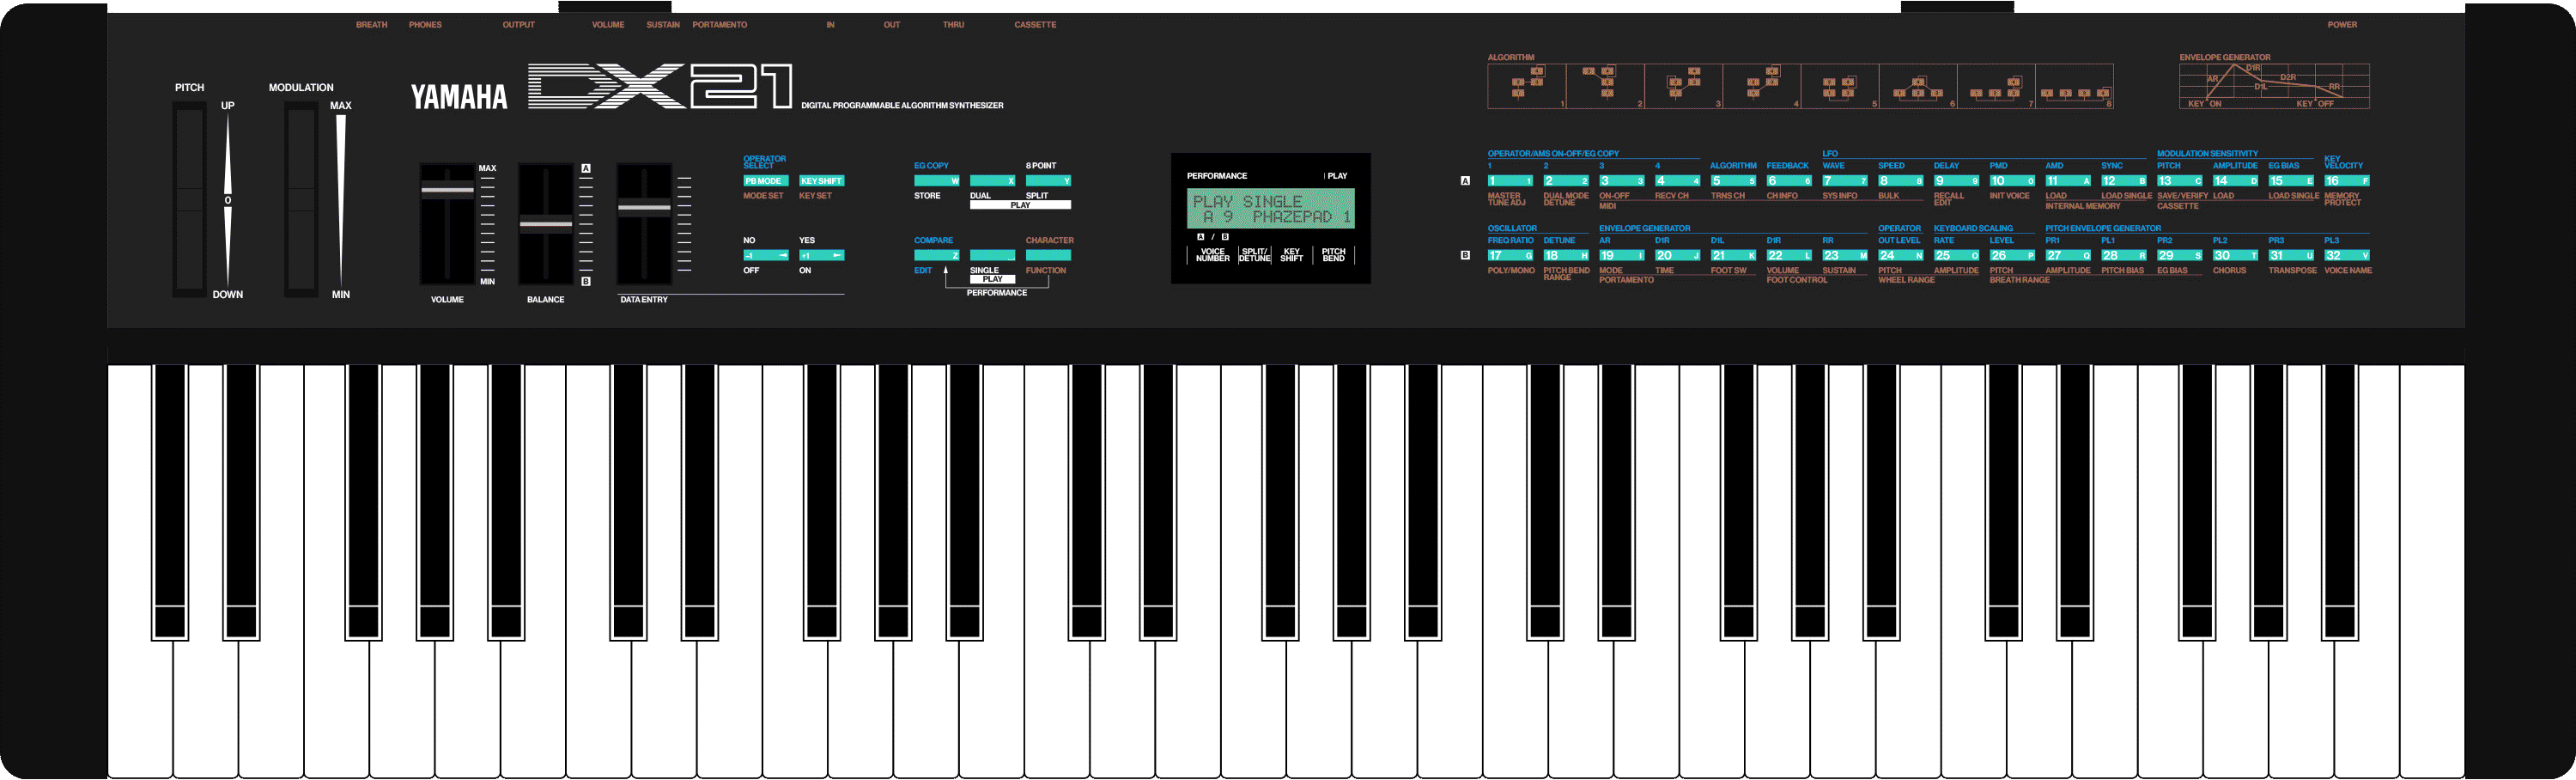Hit the YES / +1 ON button
The image size is (2576, 780).
822,255
